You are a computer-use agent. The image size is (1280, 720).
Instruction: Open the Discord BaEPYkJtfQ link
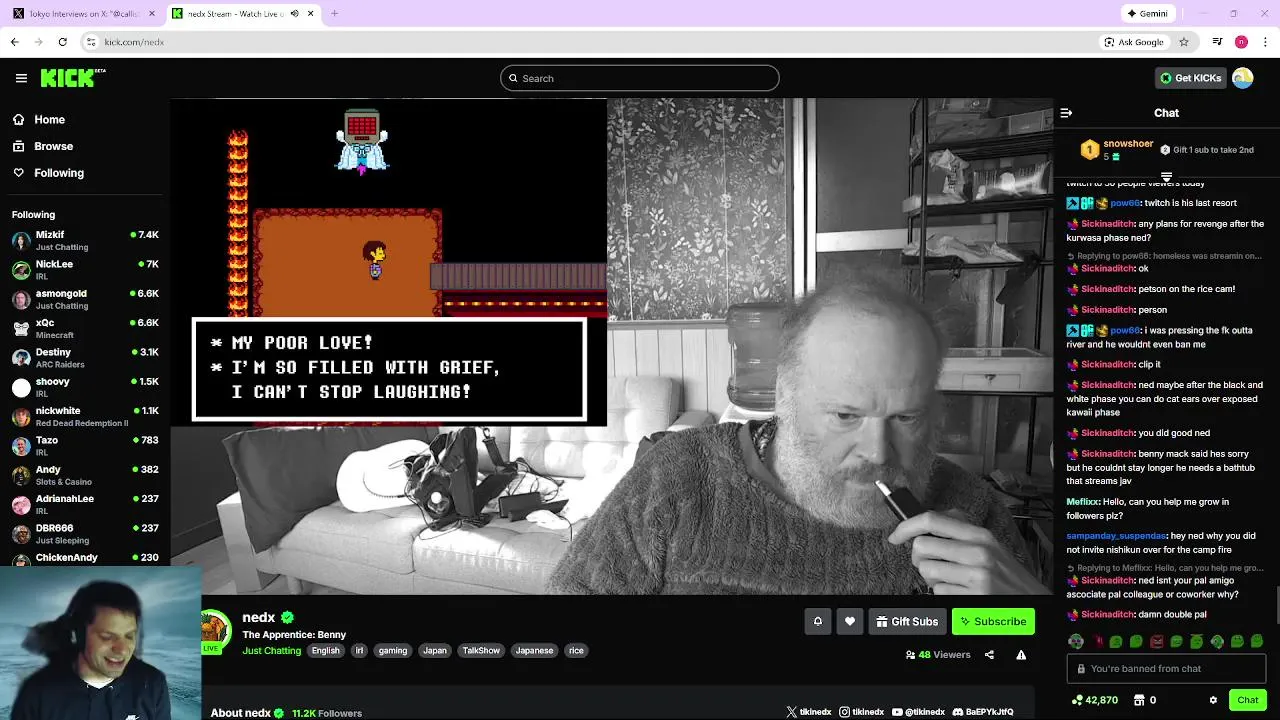(983, 712)
